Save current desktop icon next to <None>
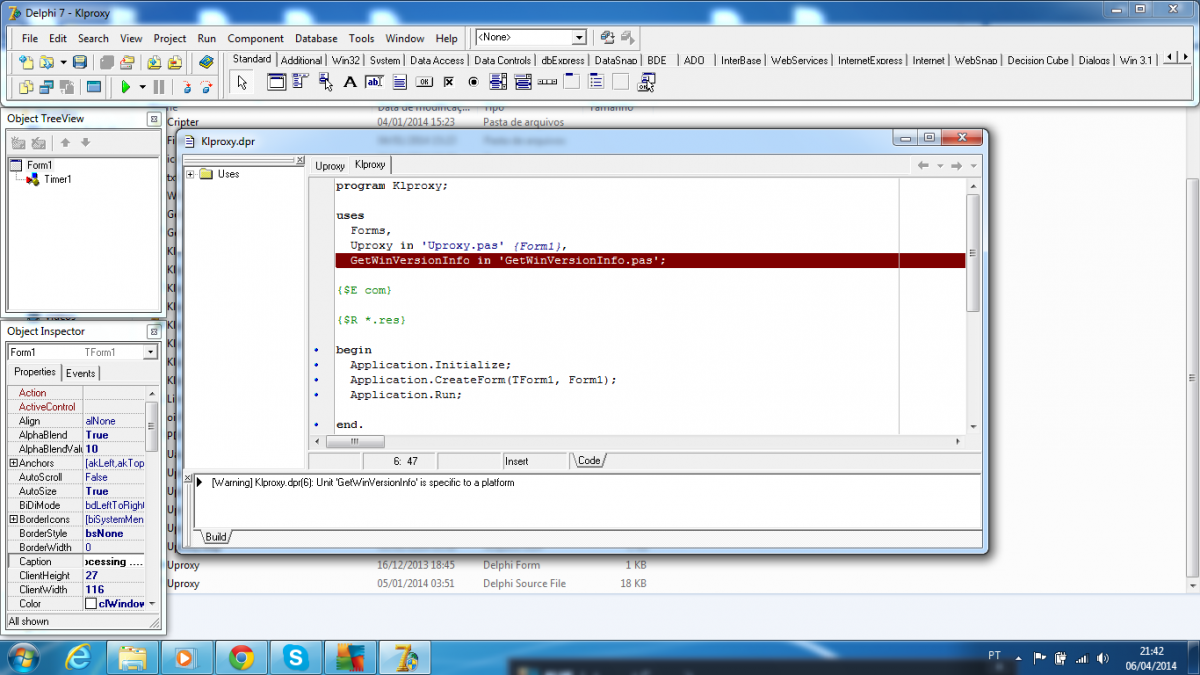The width and height of the screenshot is (1200, 675). click(x=606, y=38)
